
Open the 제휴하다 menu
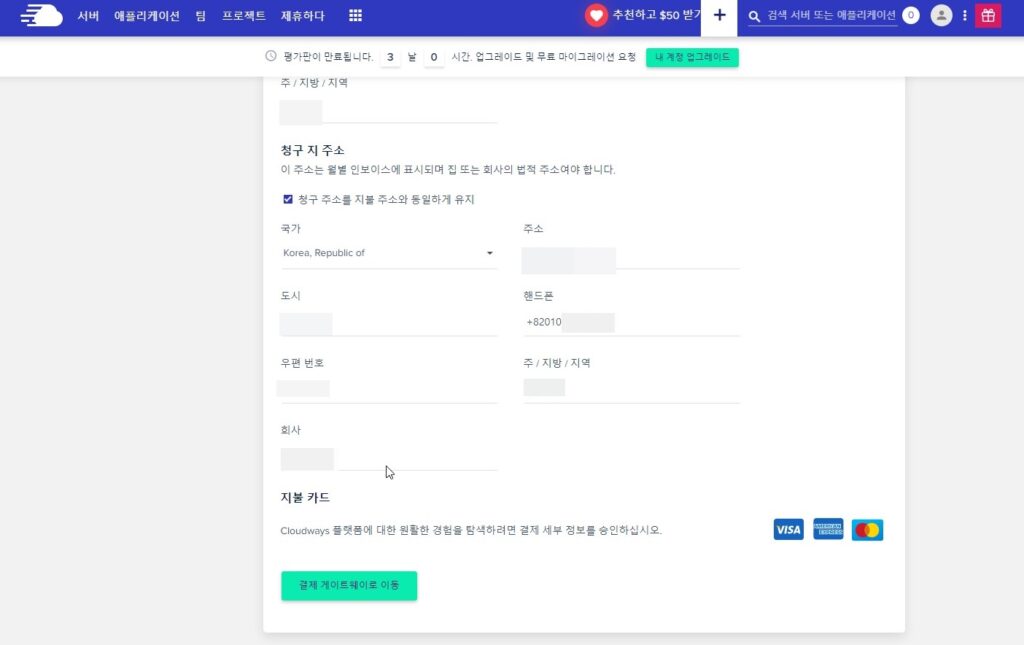coord(302,16)
